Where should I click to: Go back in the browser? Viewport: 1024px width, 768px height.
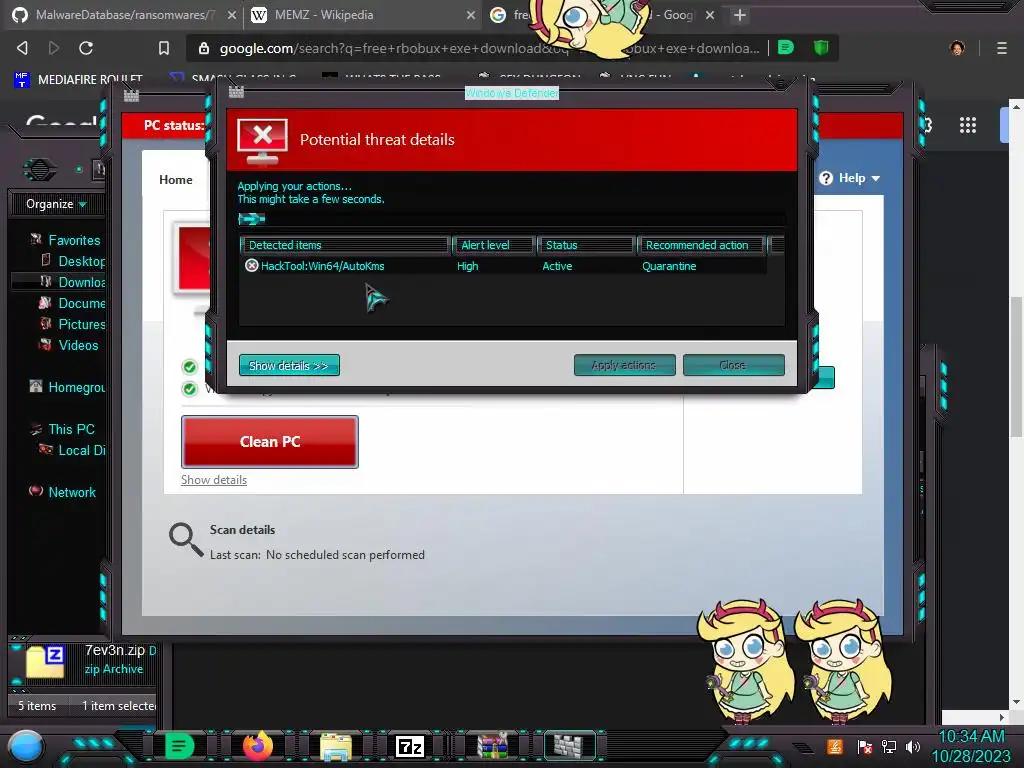23,48
